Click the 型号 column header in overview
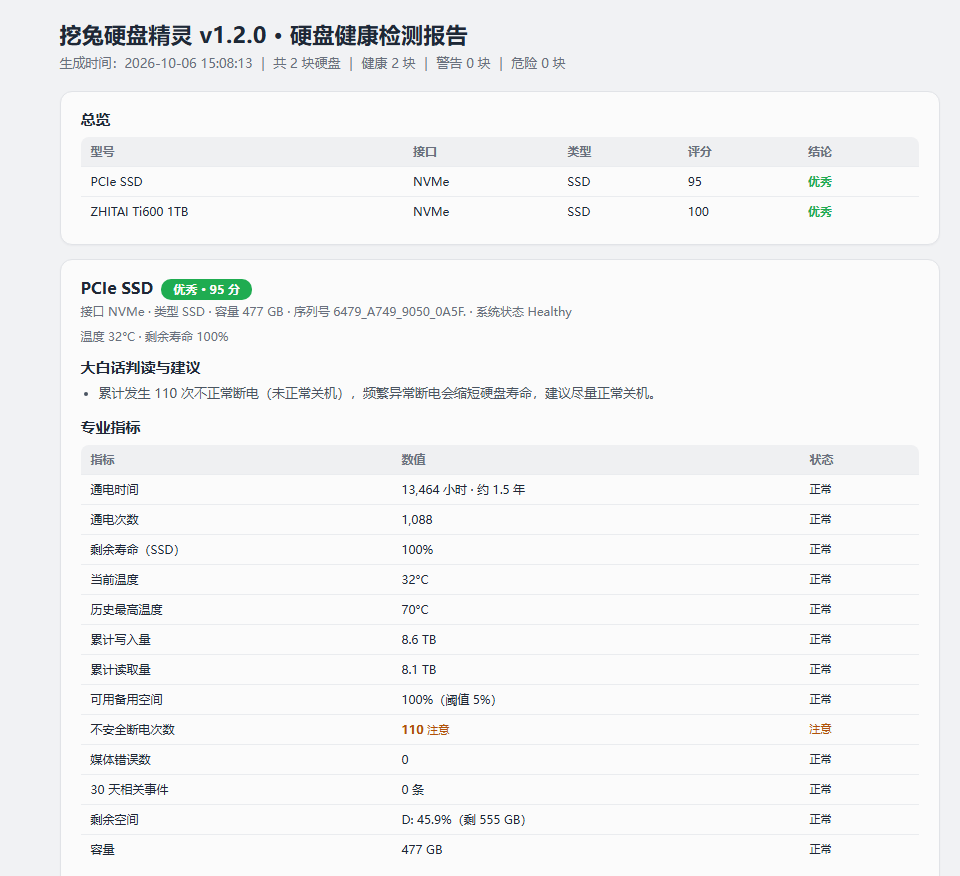Screen dimensions: 960x876 102,152
